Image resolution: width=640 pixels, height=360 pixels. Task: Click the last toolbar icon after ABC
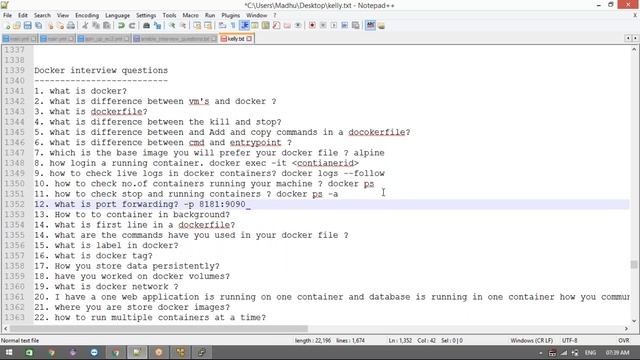[x=381, y=26]
